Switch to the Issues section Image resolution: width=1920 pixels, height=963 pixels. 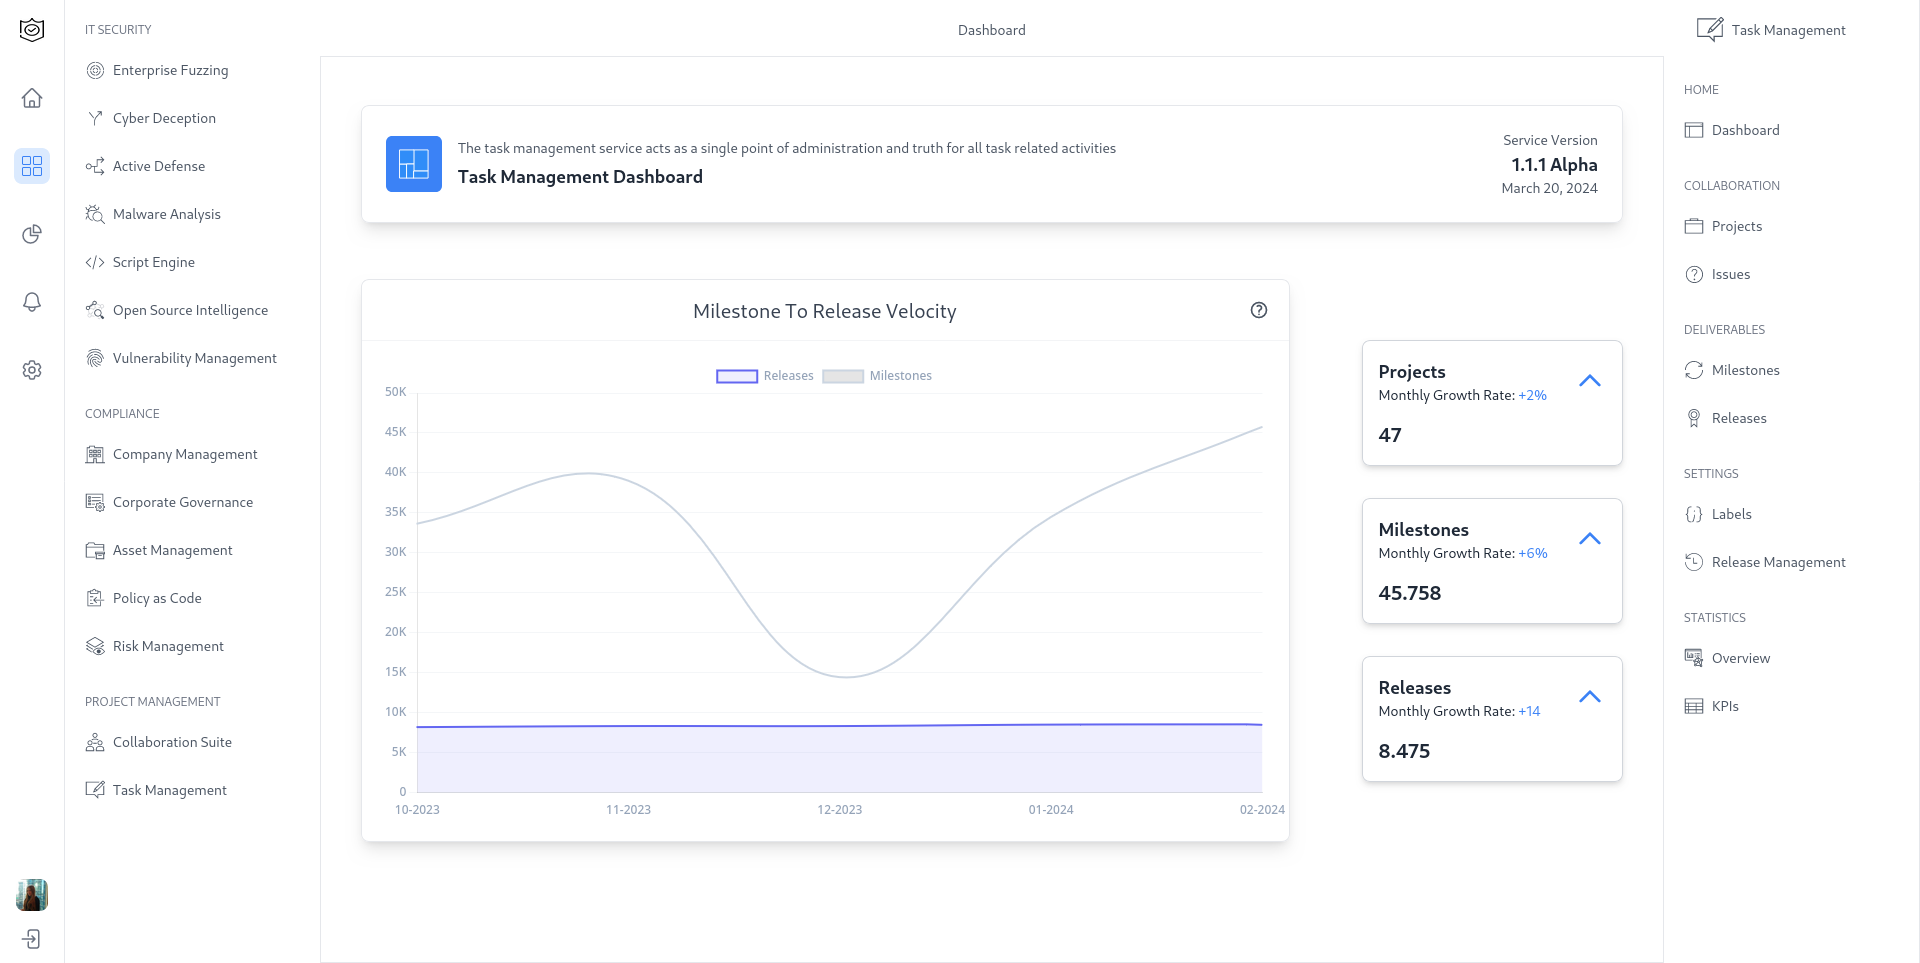click(1731, 274)
